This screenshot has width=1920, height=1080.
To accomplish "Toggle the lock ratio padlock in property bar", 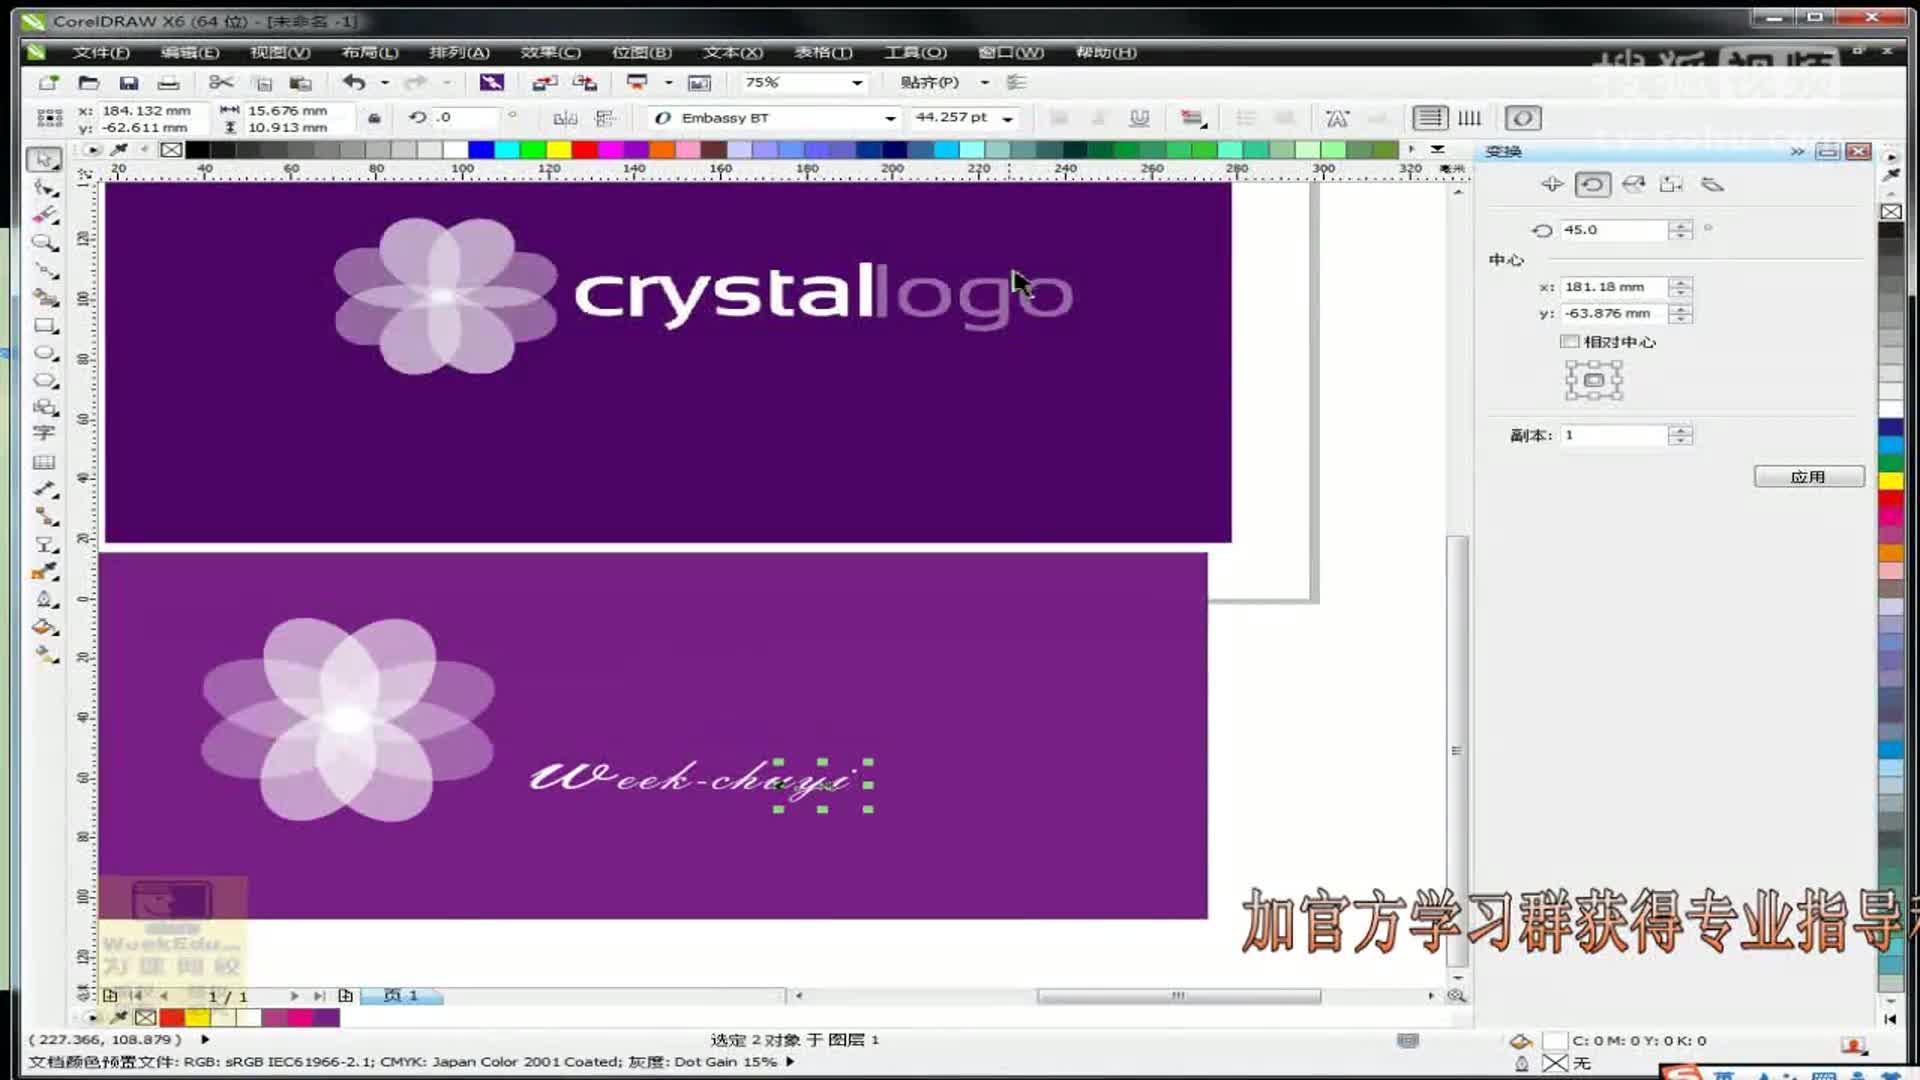I will [x=373, y=118].
